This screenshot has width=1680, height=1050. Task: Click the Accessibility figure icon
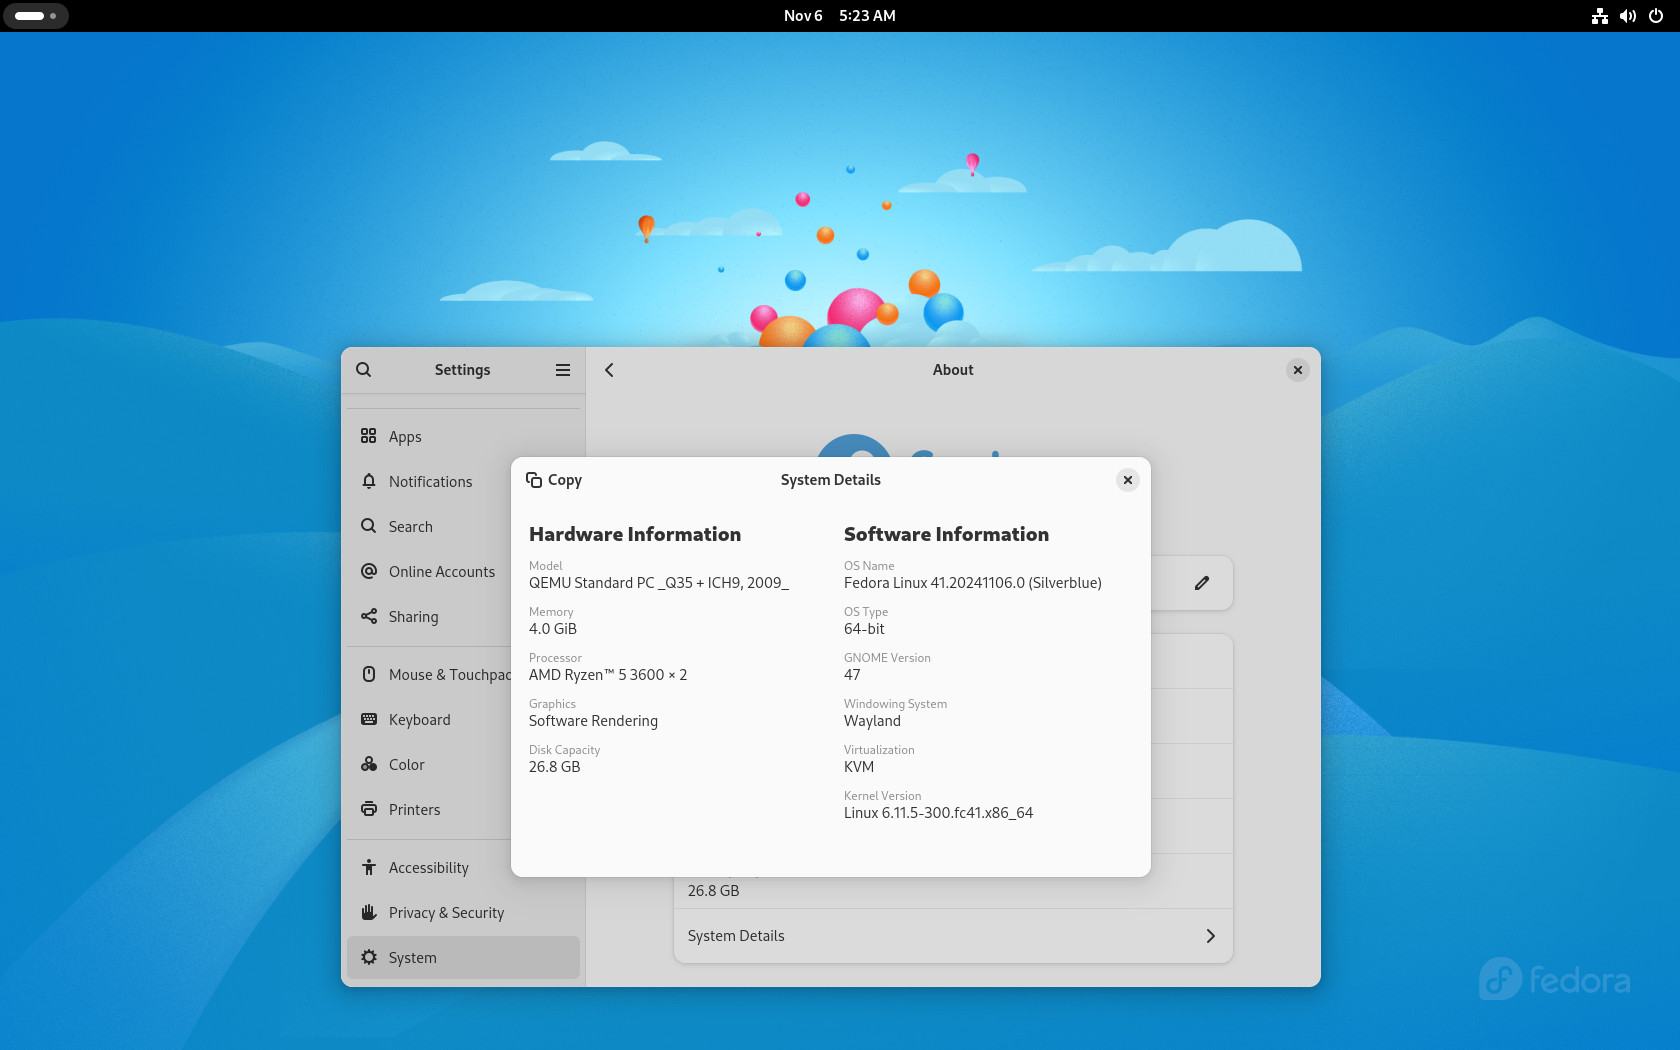pyautogui.click(x=369, y=867)
